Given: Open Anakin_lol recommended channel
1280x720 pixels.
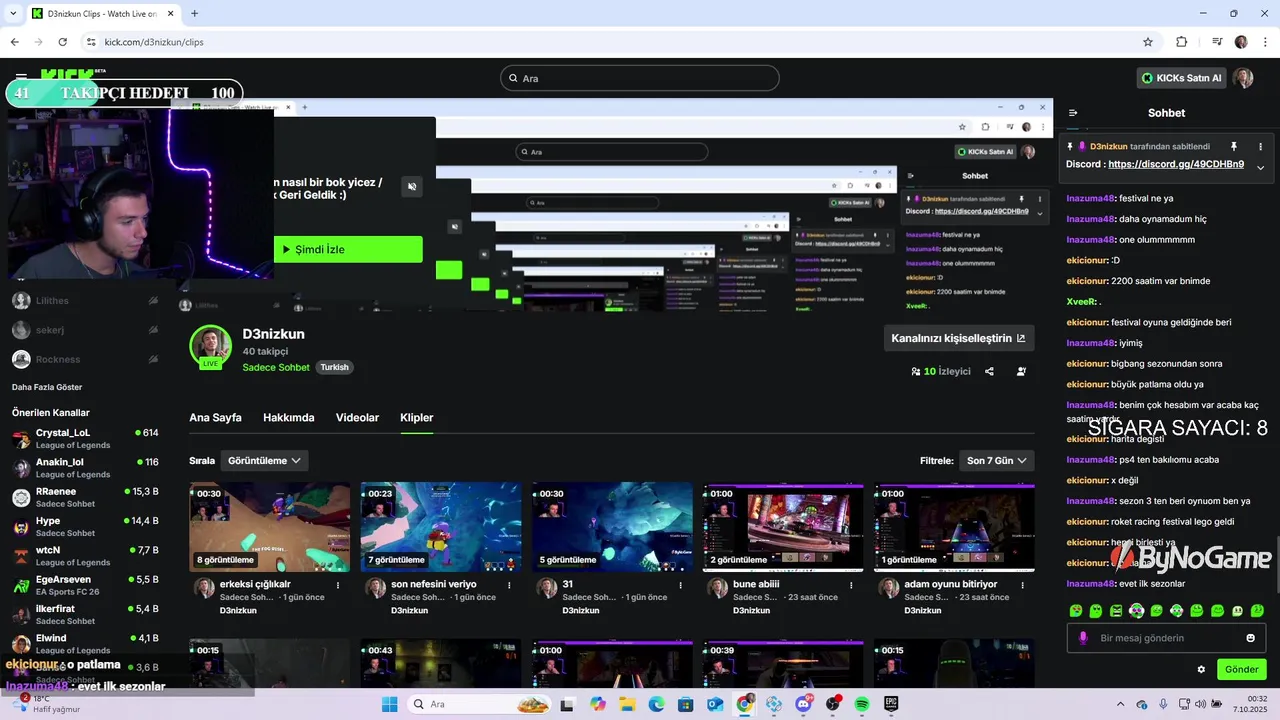Looking at the screenshot, I should pos(85,468).
